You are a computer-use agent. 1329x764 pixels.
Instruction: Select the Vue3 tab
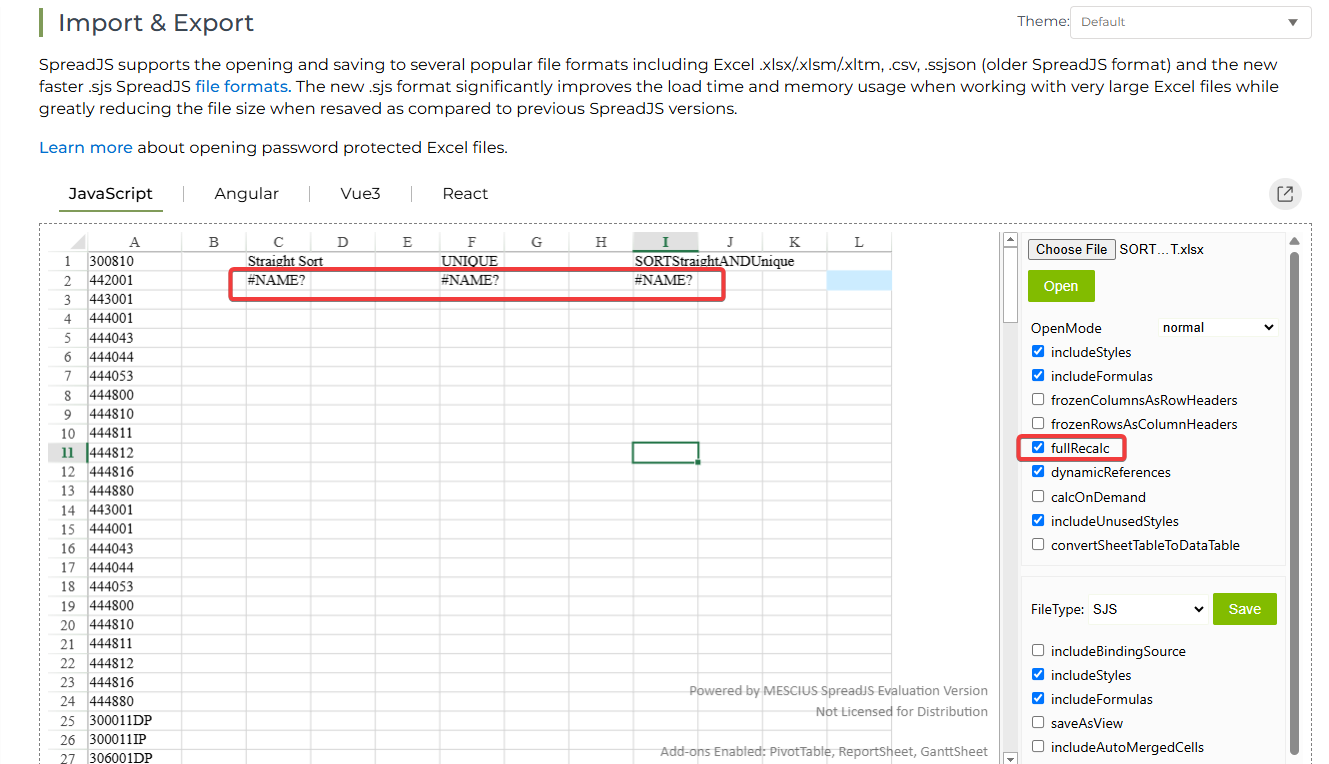360,194
